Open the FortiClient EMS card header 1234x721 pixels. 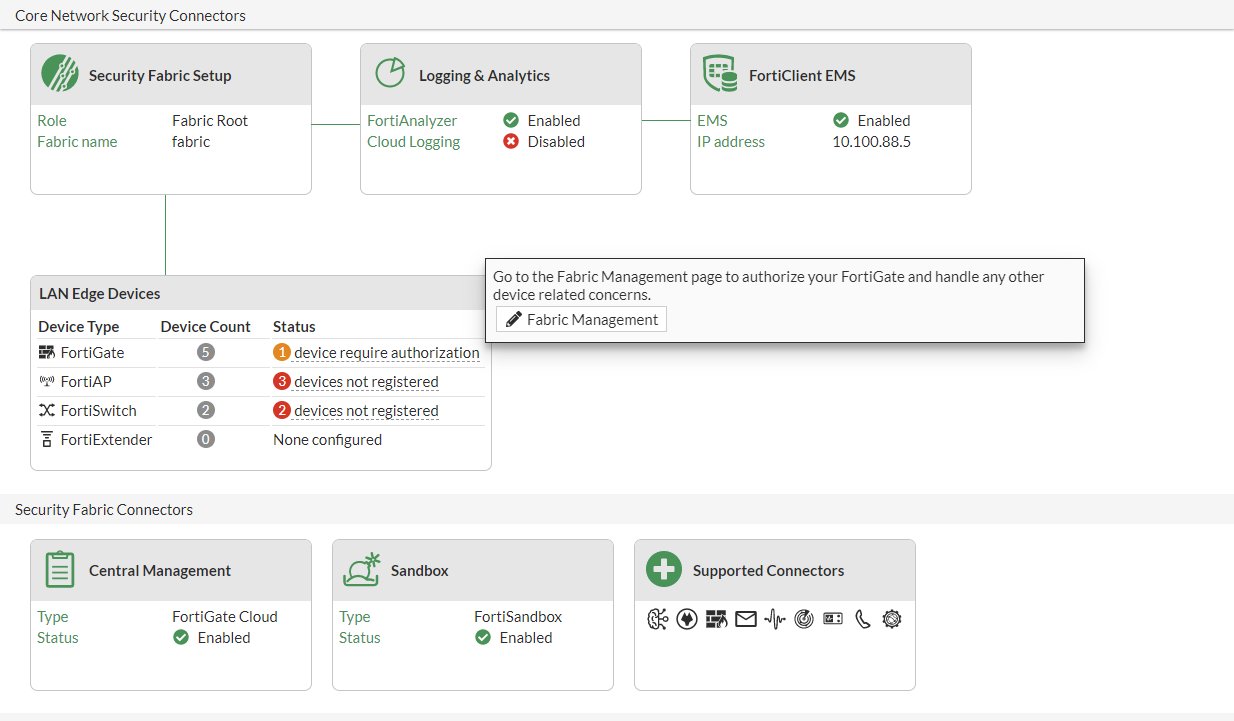click(802, 75)
